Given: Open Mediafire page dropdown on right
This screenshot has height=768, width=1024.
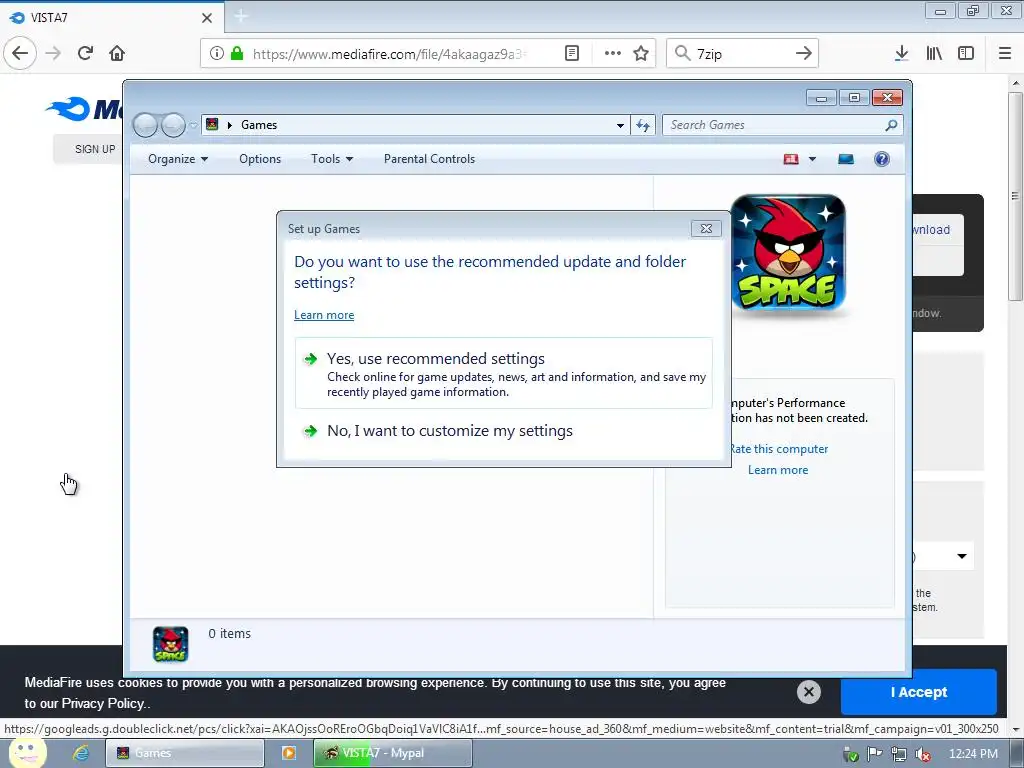Looking at the screenshot, I should (x=962, y=556).
